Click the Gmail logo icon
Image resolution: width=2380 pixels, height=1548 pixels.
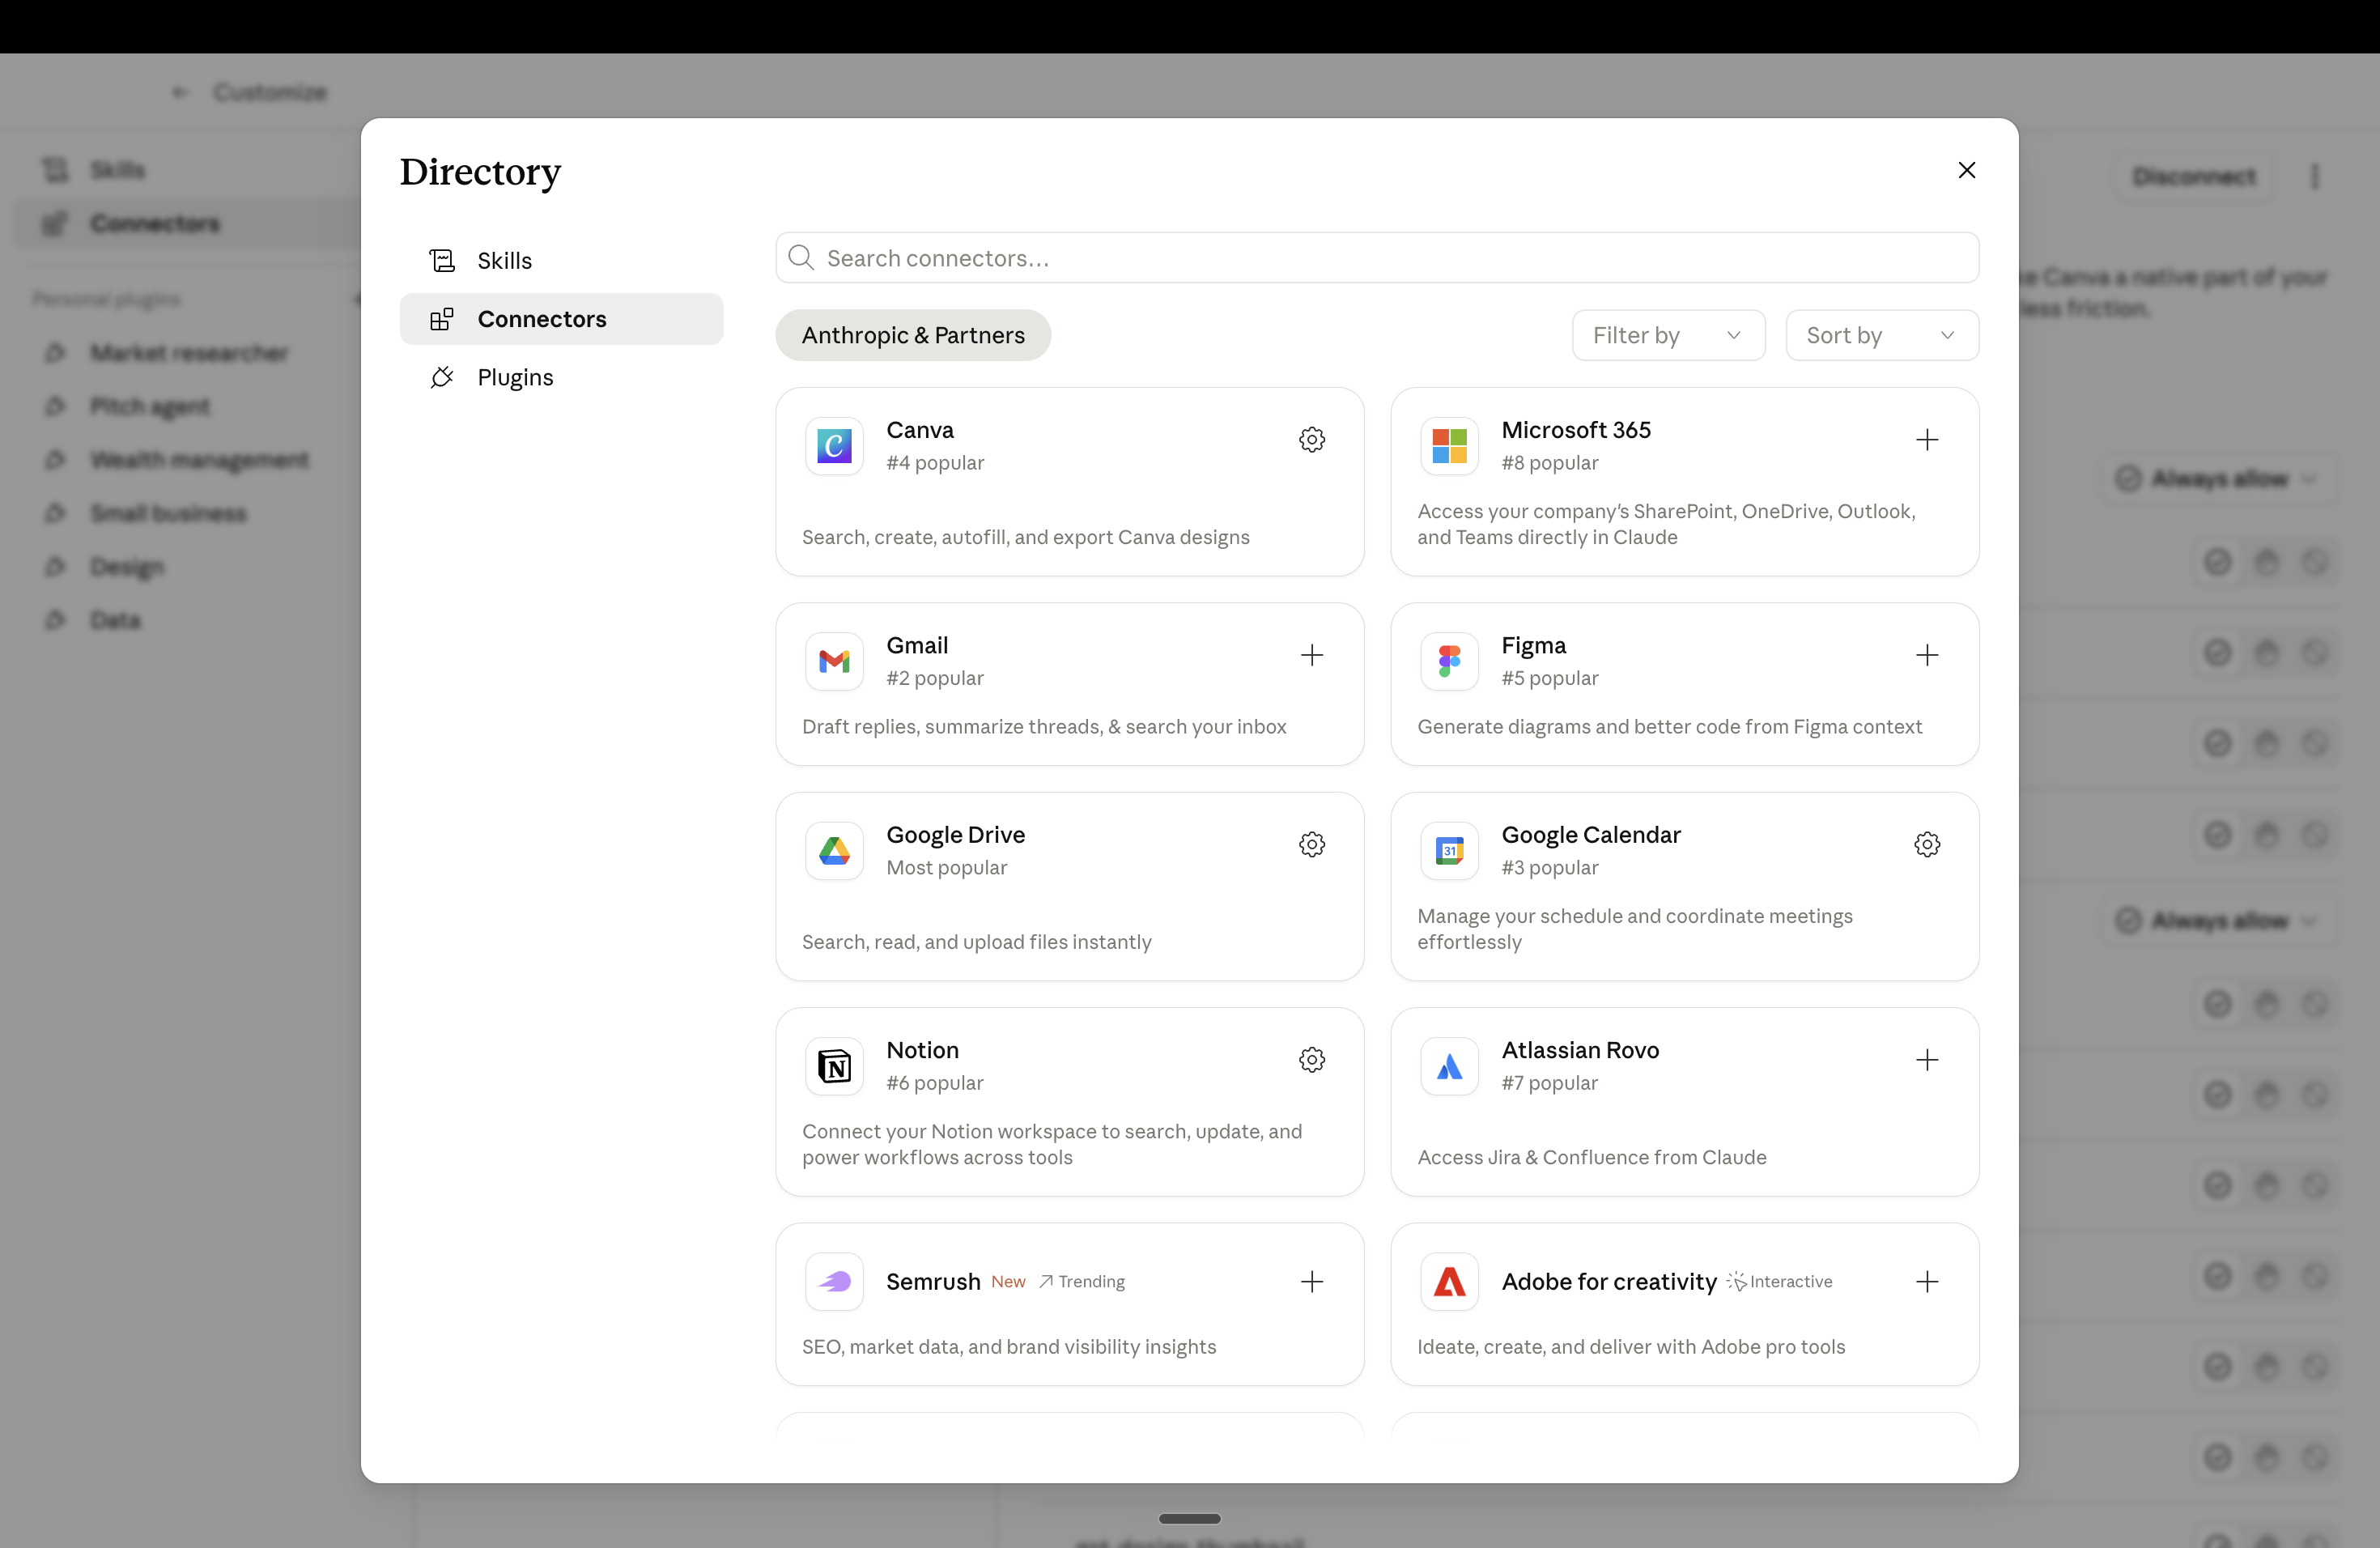click(x=834, y=661)
